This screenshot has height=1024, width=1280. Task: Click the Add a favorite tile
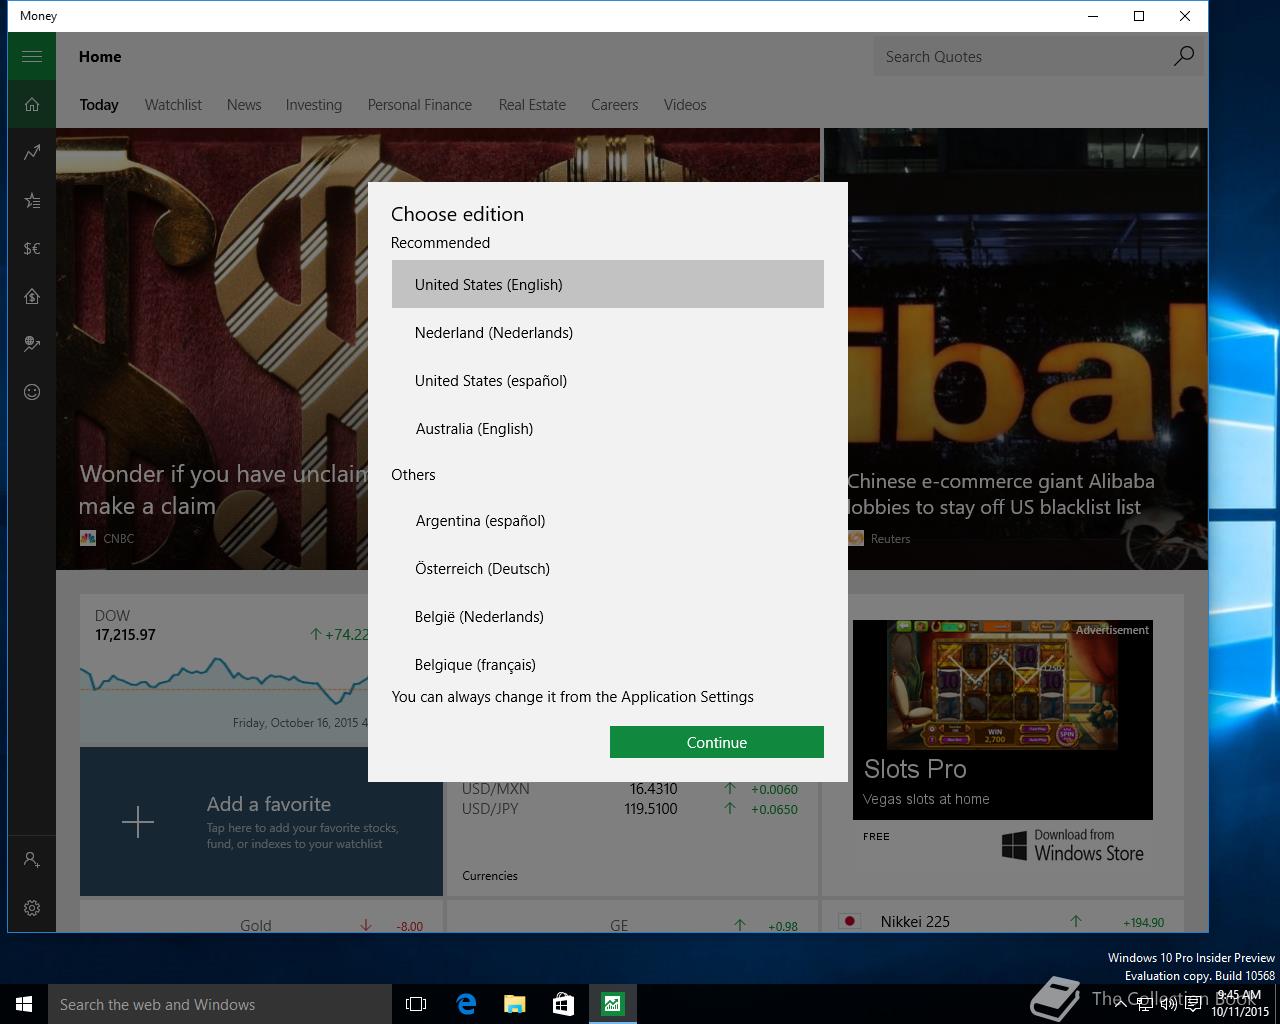coord(261,822)
